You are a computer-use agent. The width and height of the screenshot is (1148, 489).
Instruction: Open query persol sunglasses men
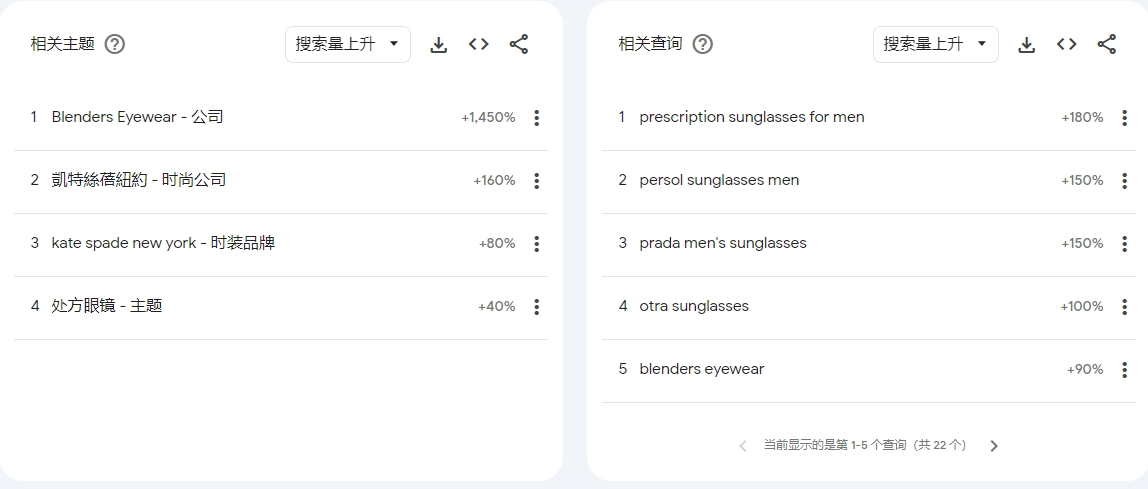[x=719, y=180]
